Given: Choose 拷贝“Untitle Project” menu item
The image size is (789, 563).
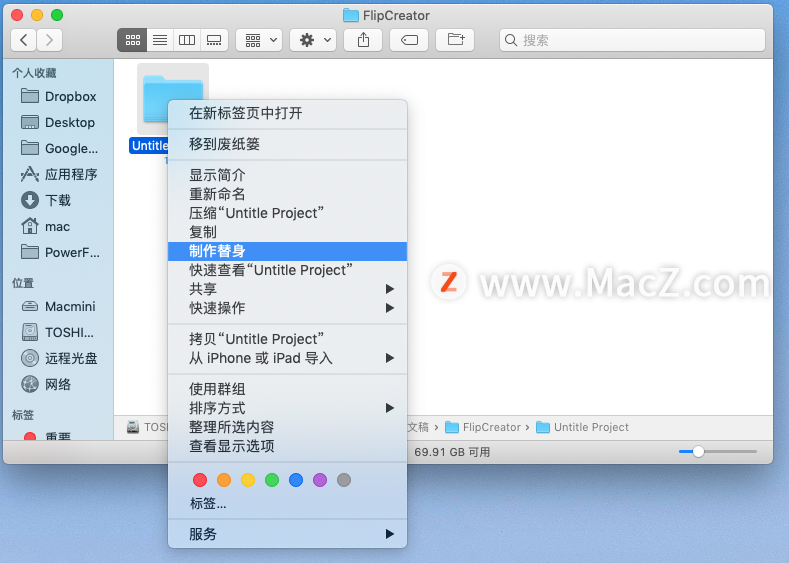Looking at the screenshot, I should [287, 339].
